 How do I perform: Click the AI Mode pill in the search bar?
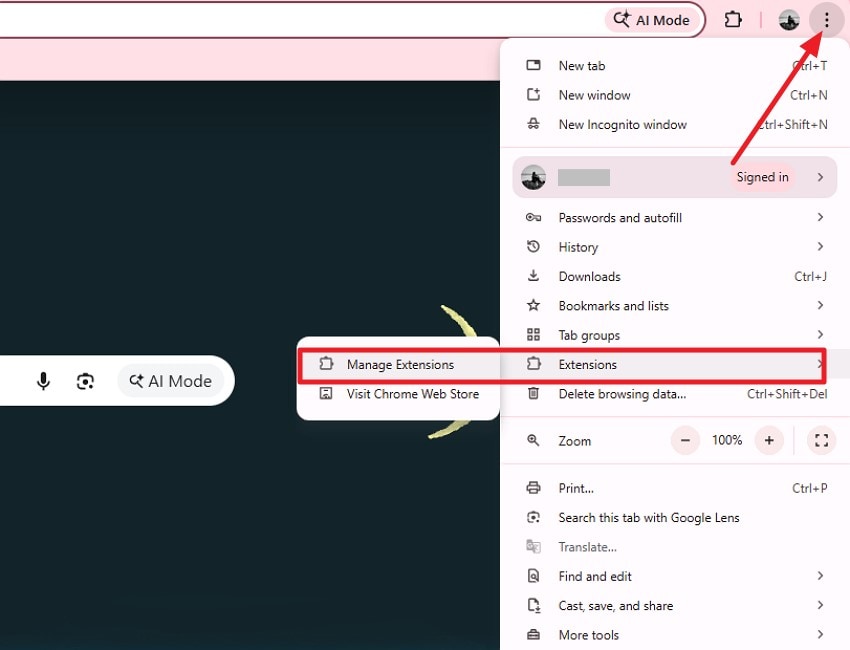tap(170, 381)
